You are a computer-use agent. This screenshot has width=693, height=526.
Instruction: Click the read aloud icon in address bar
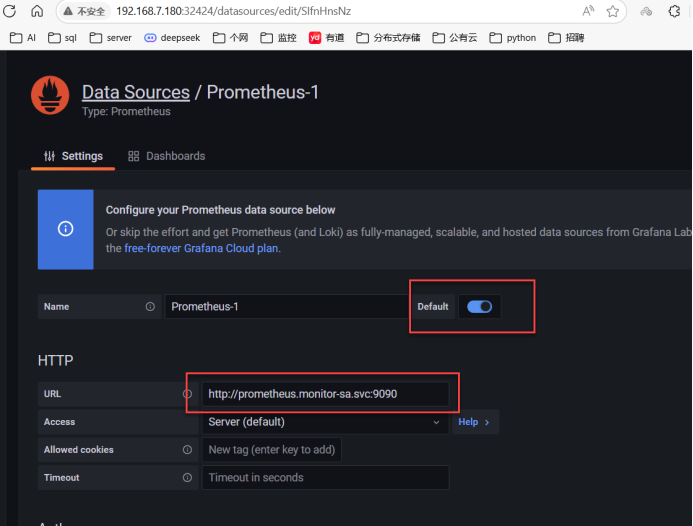587,12
